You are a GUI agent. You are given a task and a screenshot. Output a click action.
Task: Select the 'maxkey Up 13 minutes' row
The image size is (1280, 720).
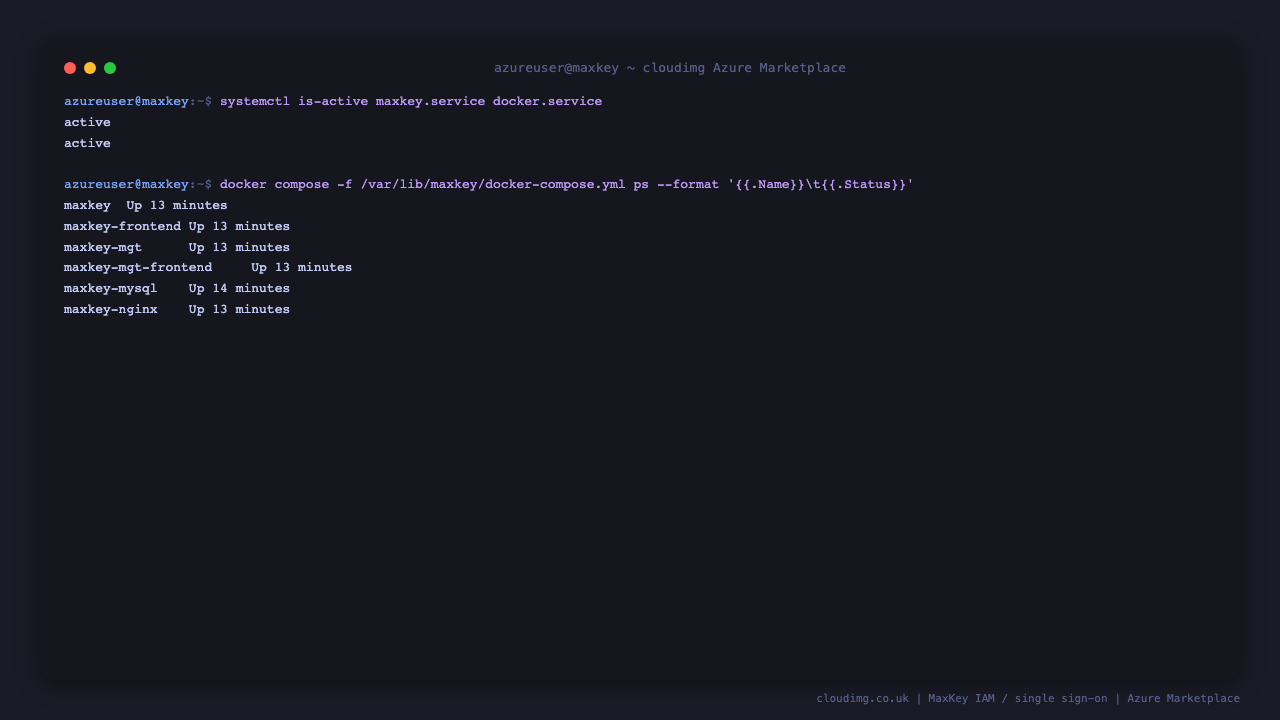[x=146, y=205]
